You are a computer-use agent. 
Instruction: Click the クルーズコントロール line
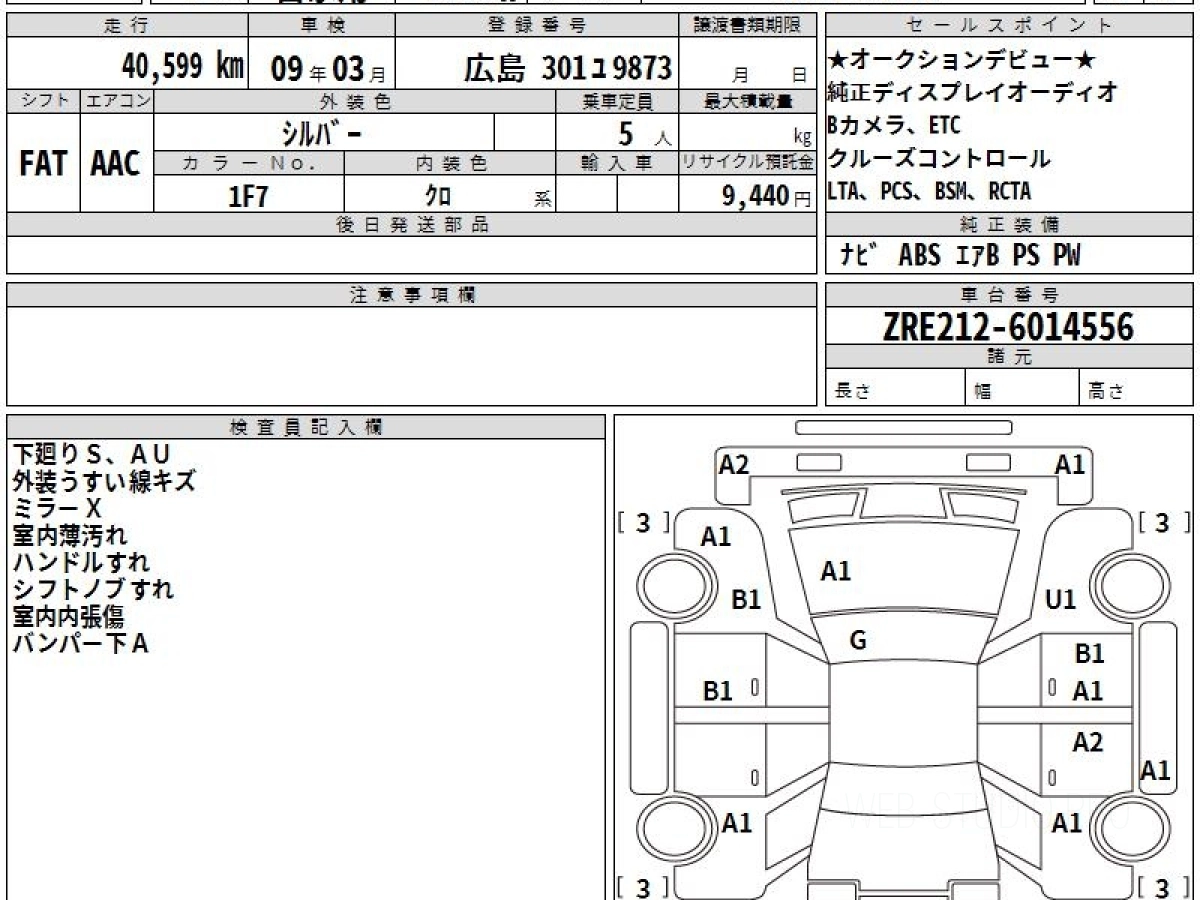(x=939, y=157)
